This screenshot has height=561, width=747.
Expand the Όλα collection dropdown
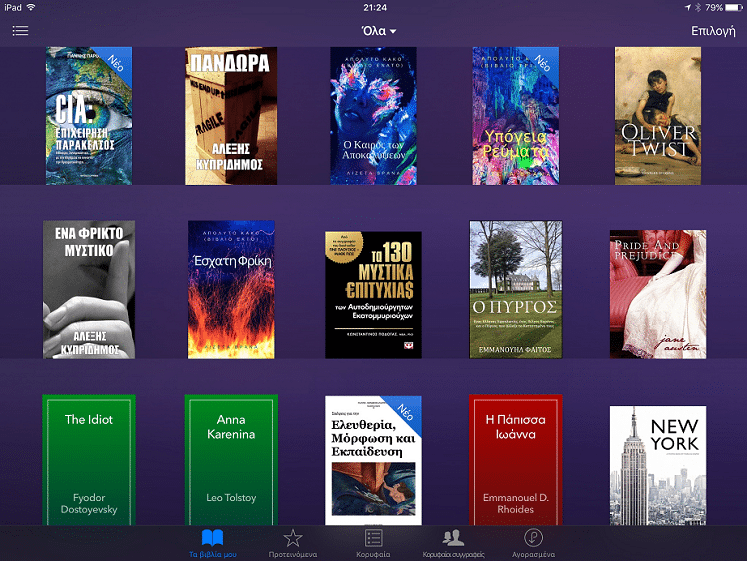[379, 31]
